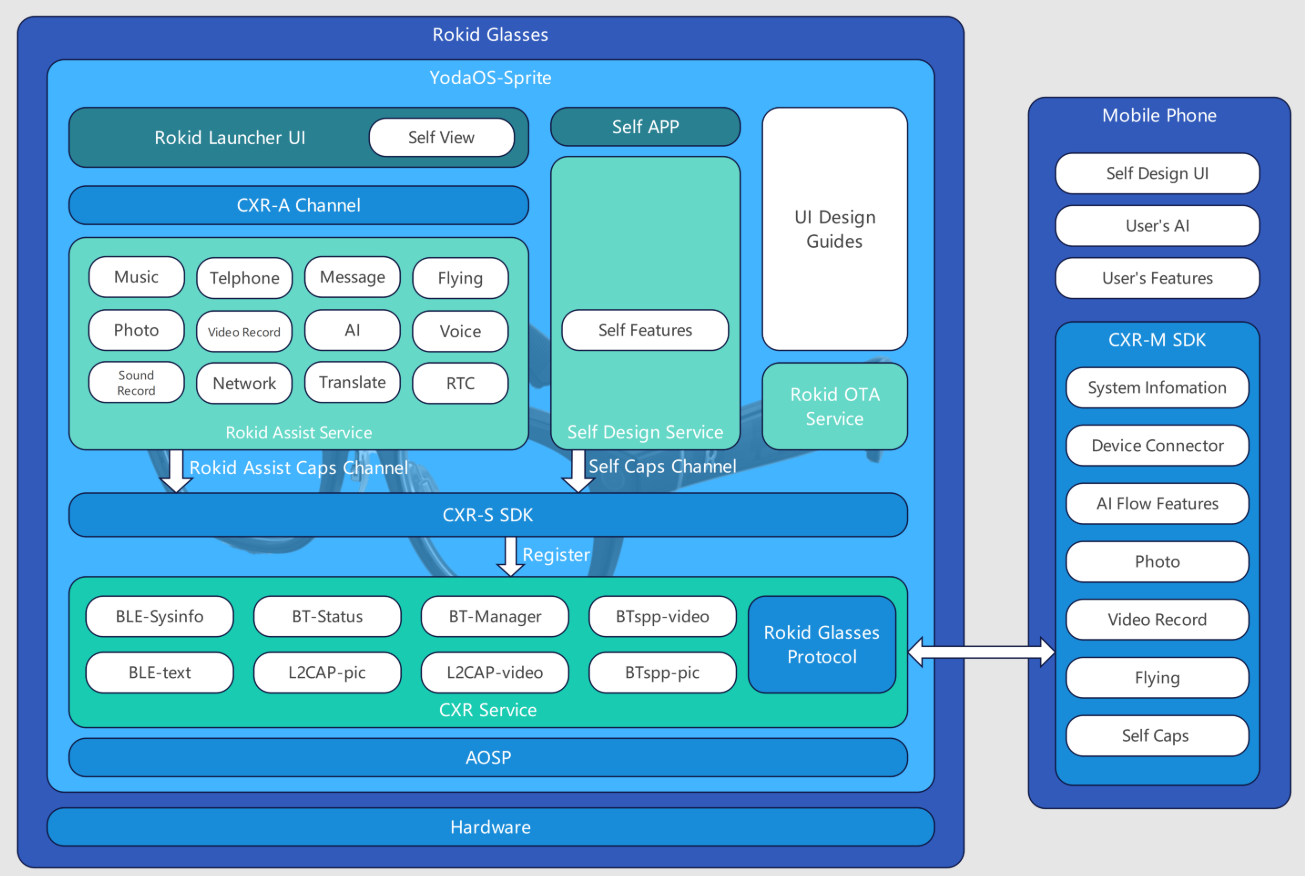
Task: Select the Self Features box
Action: [645, 330]
